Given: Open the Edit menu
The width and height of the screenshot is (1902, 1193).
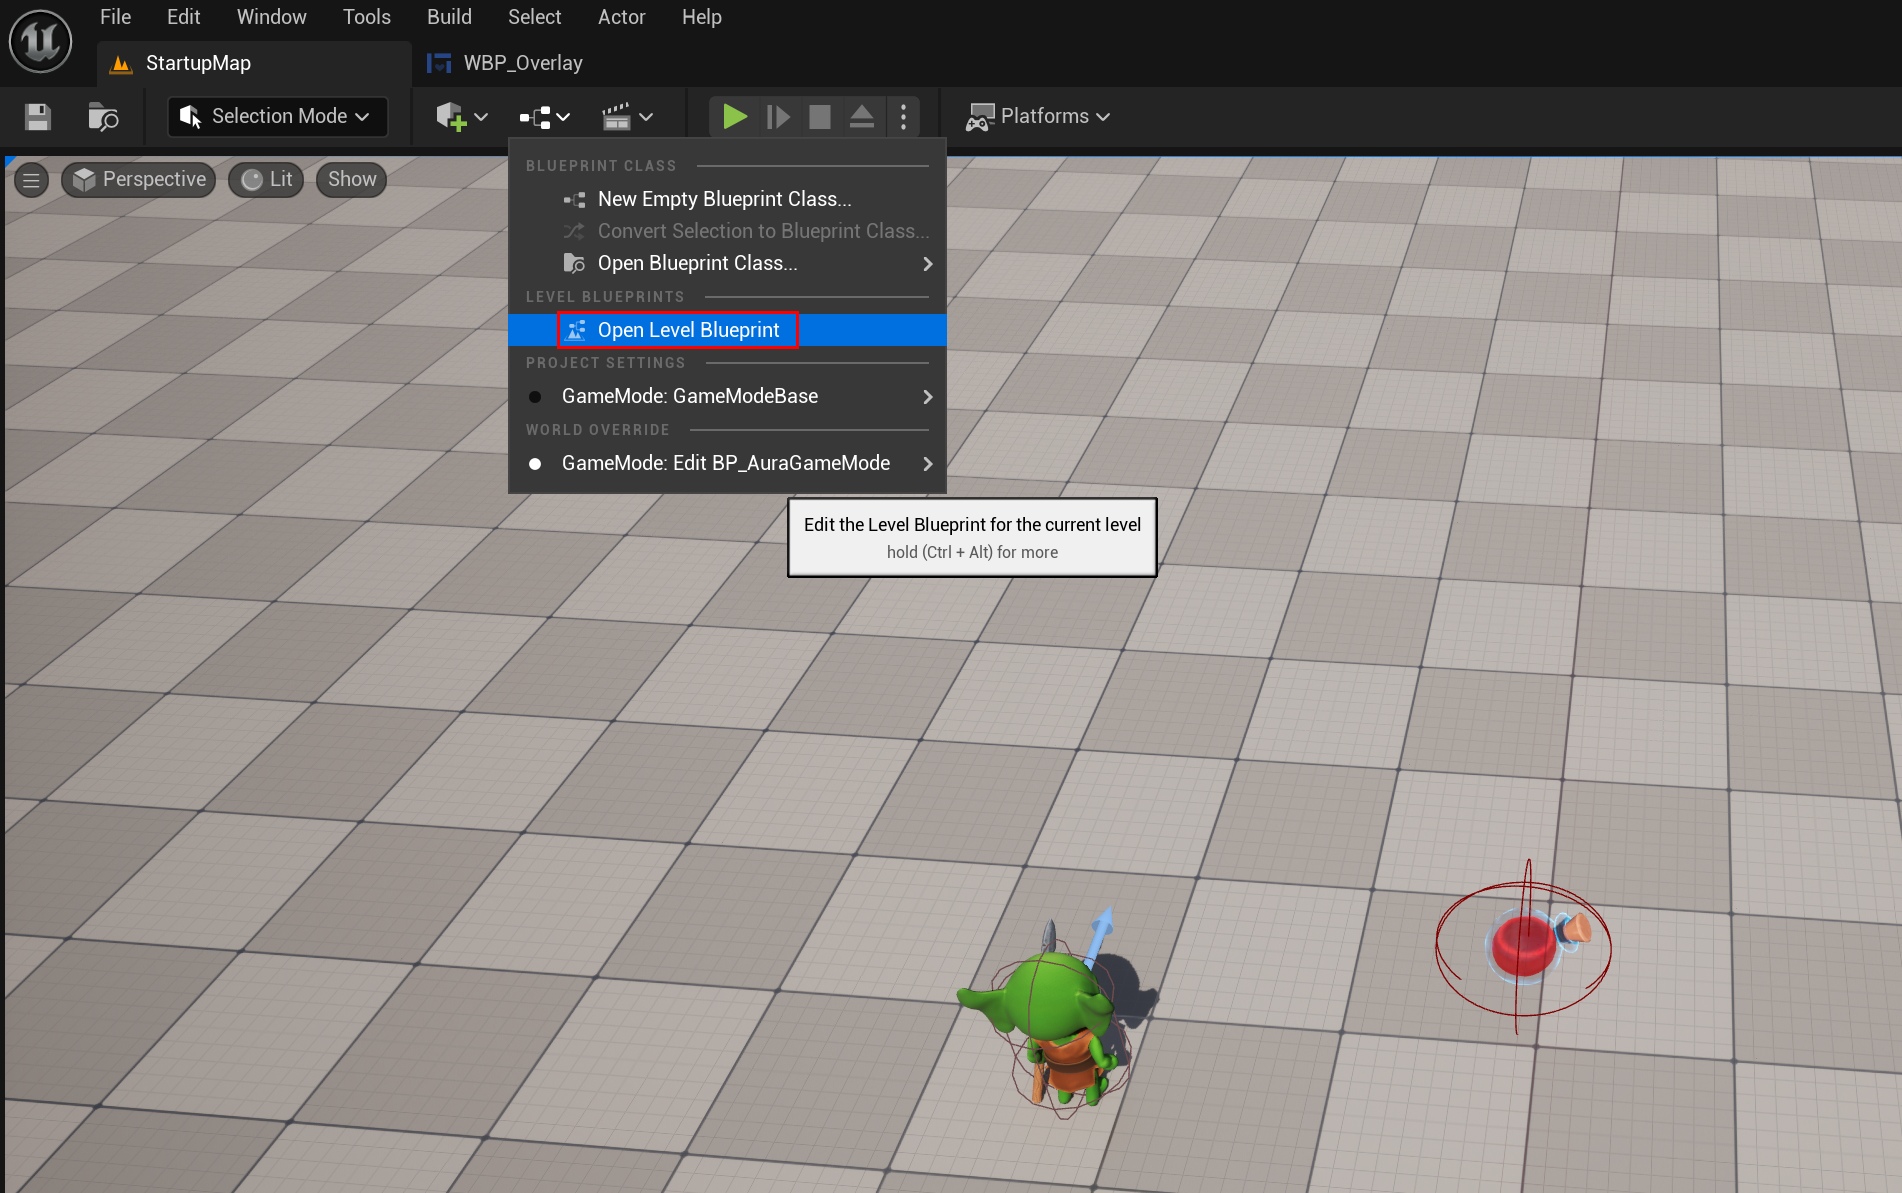Looking at the screenshot, I should tap(183, 17).
